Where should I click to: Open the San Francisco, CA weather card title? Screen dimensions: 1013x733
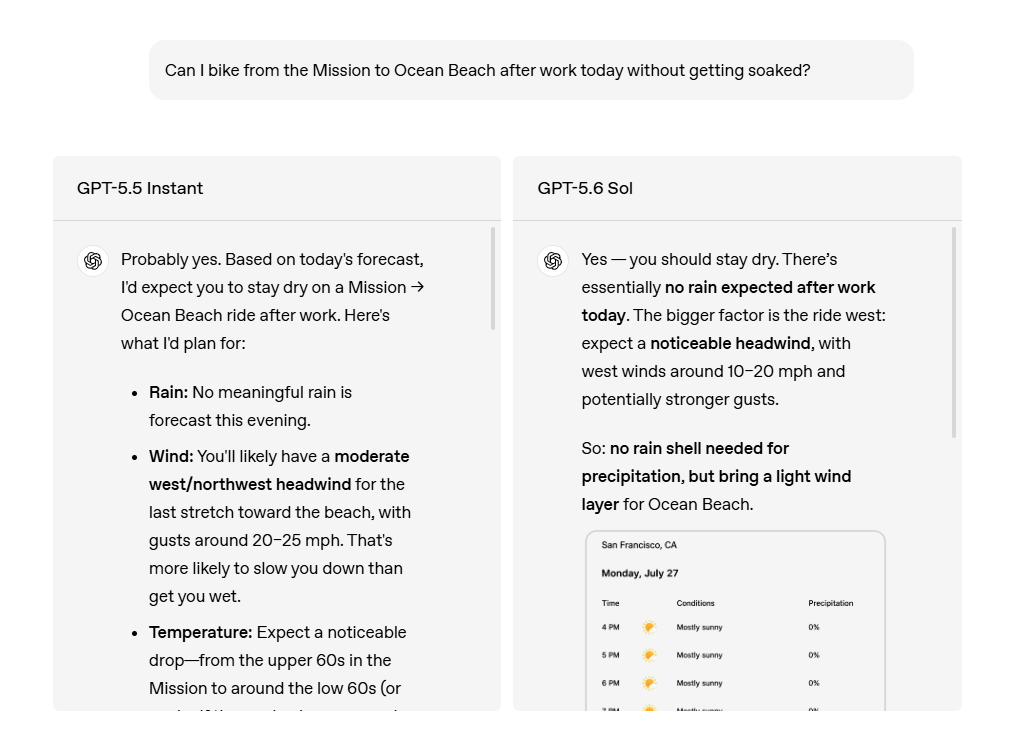639,545
